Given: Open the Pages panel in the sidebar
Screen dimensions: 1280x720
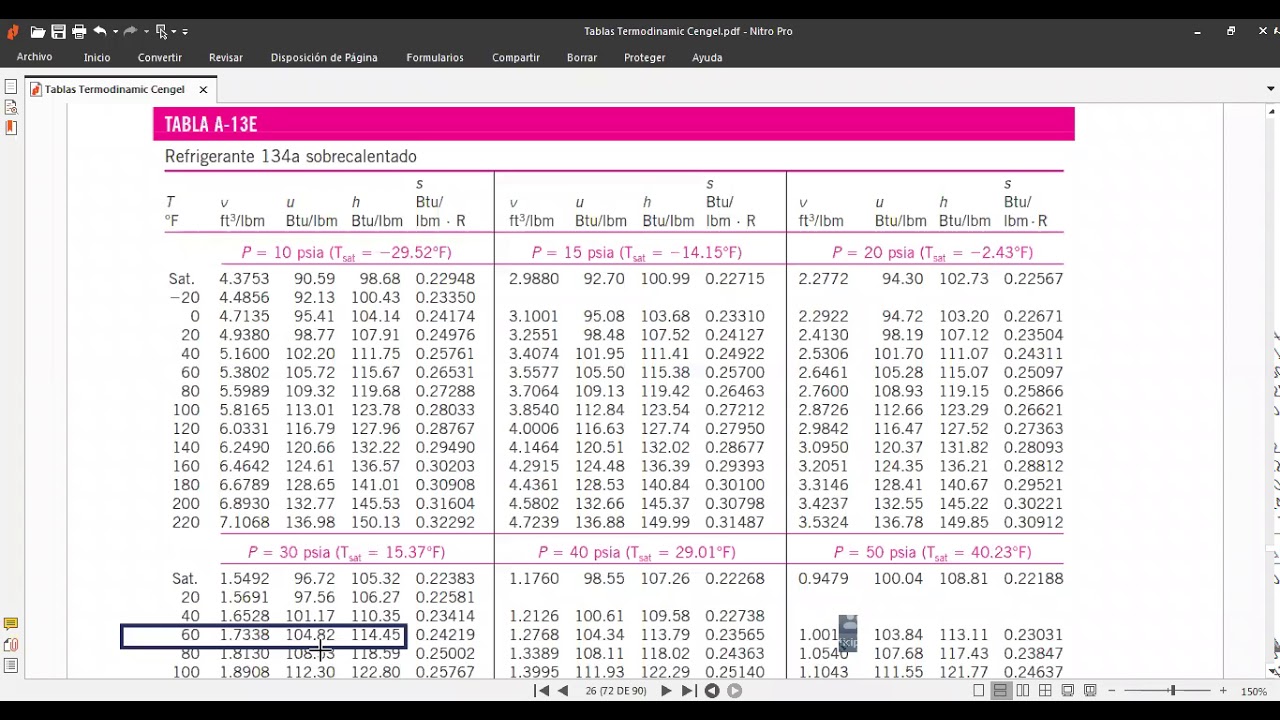Looking at the screenshot, I should coord(11,87).
